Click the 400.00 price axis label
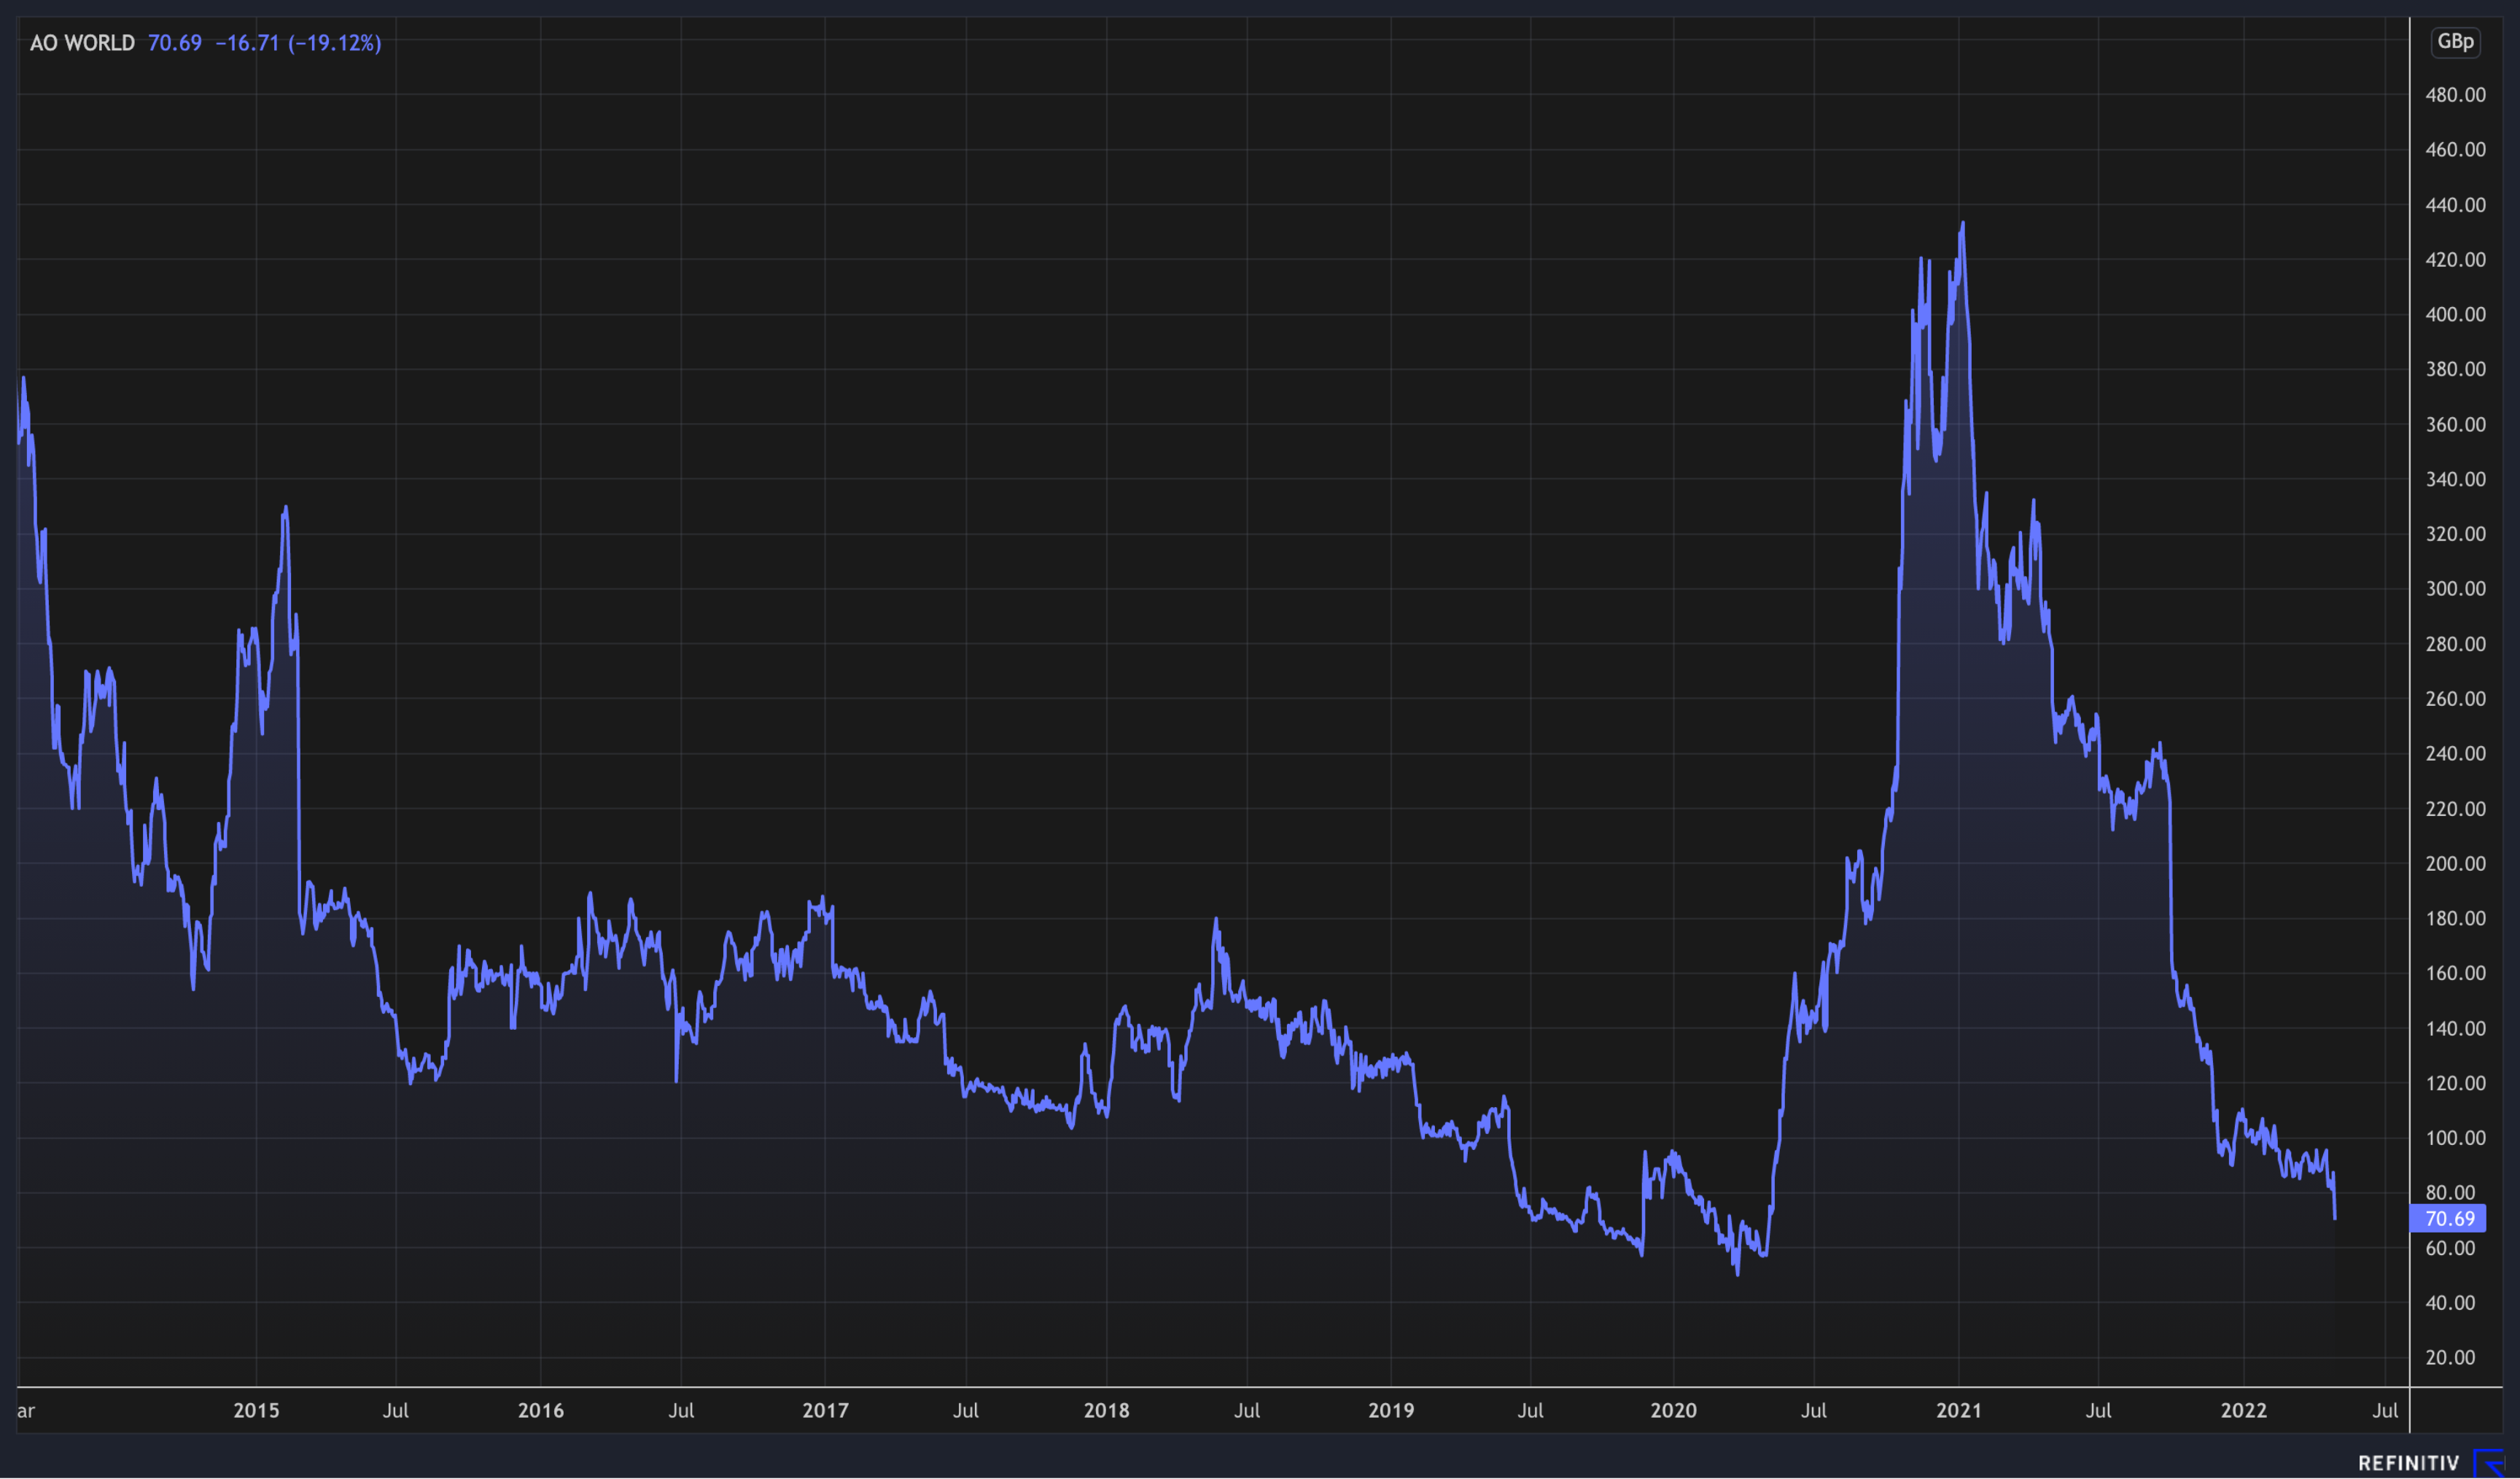2520x1479 pixels. pos(2455,315)
